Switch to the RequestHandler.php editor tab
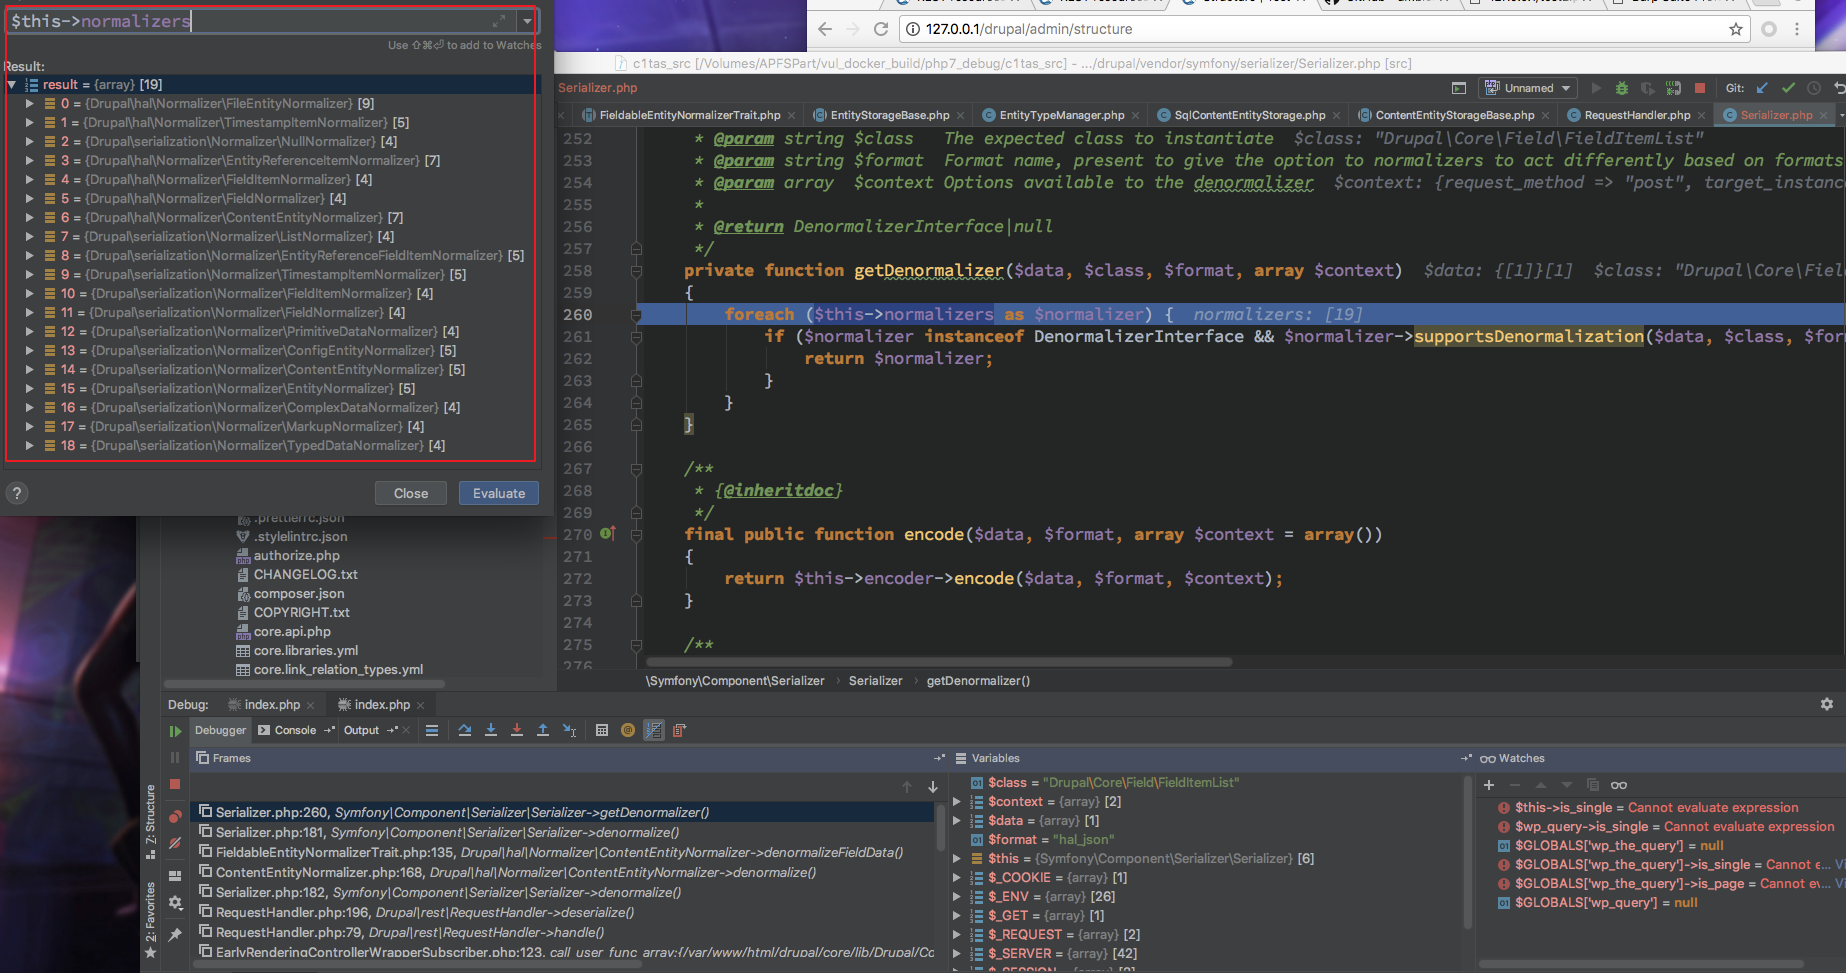This screenshot has height=973, width=1846. tap(1636, 115)
